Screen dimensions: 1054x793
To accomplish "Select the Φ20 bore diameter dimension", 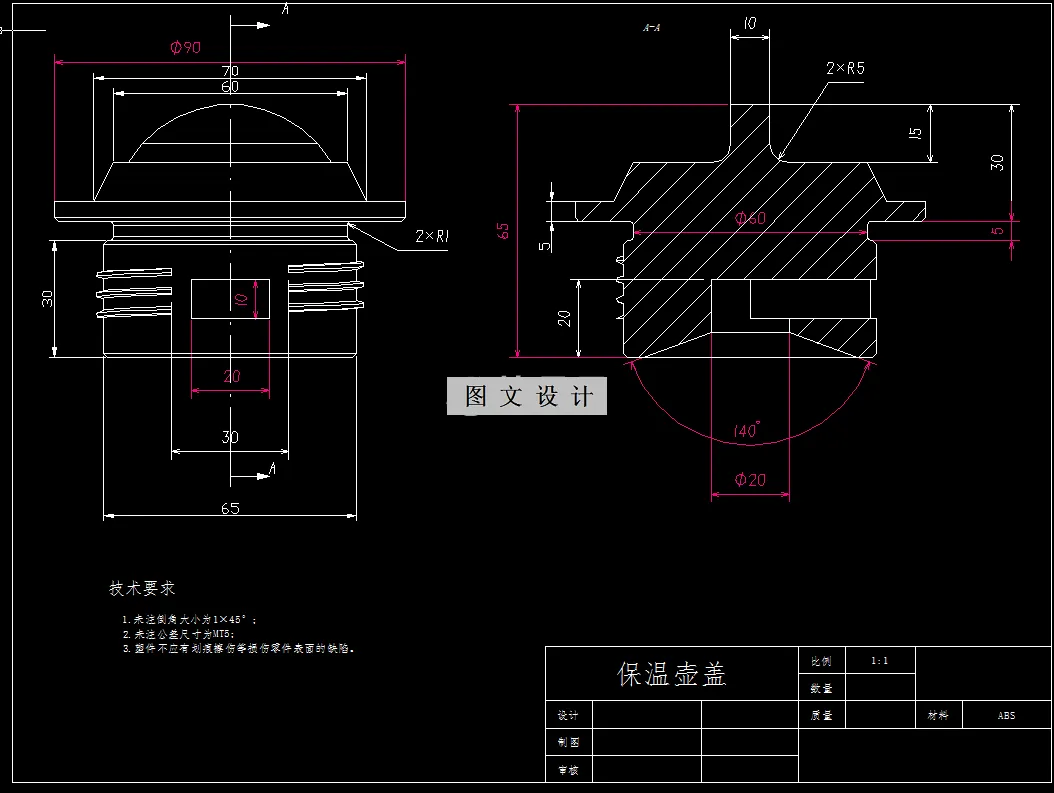I will coord(749,480).
